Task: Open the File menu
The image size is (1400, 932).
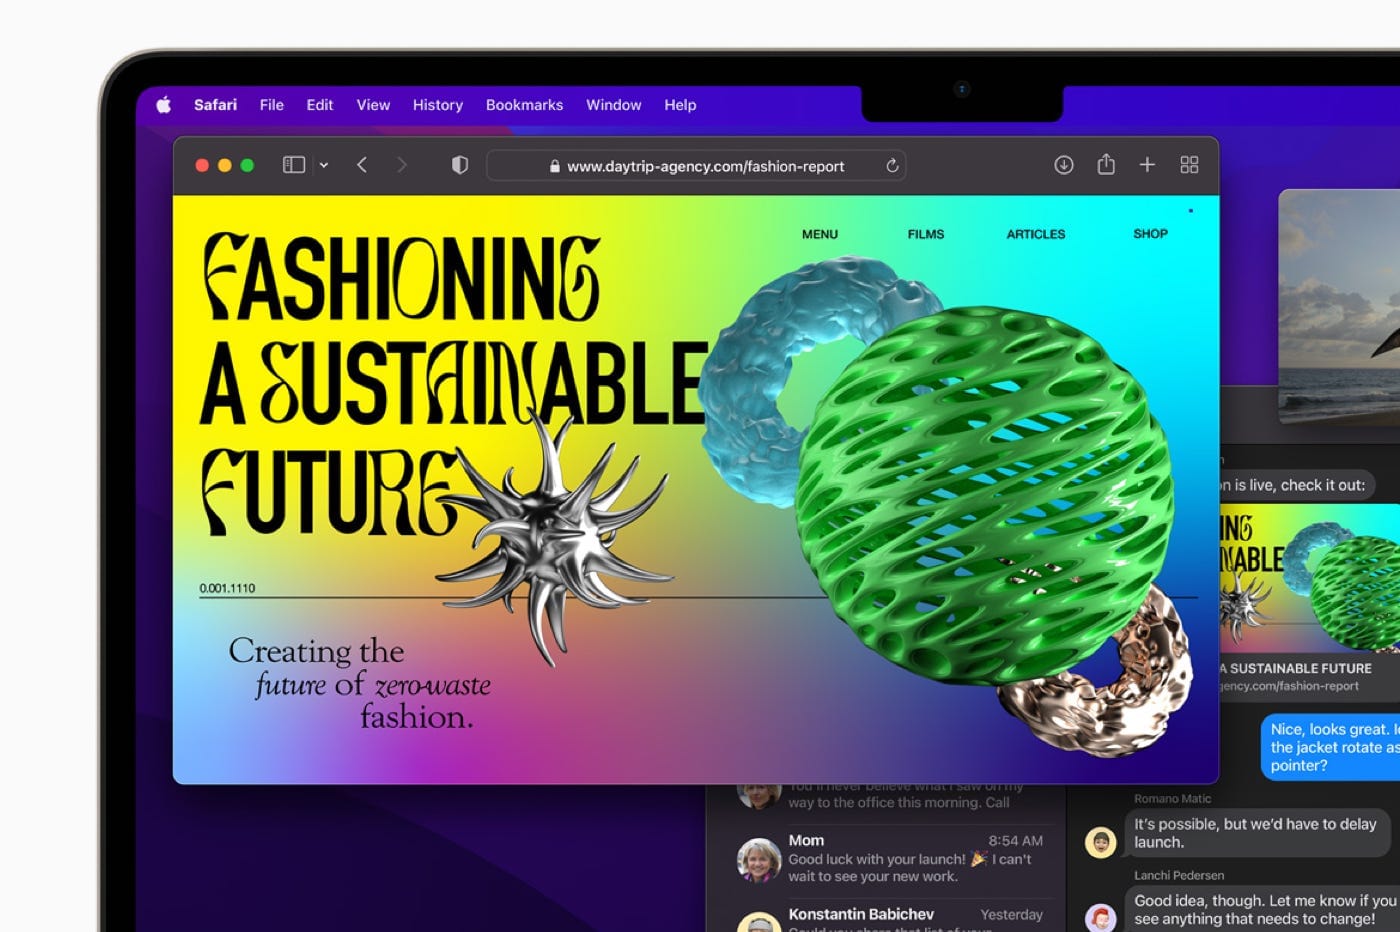Action: click(x=271, y=105)
